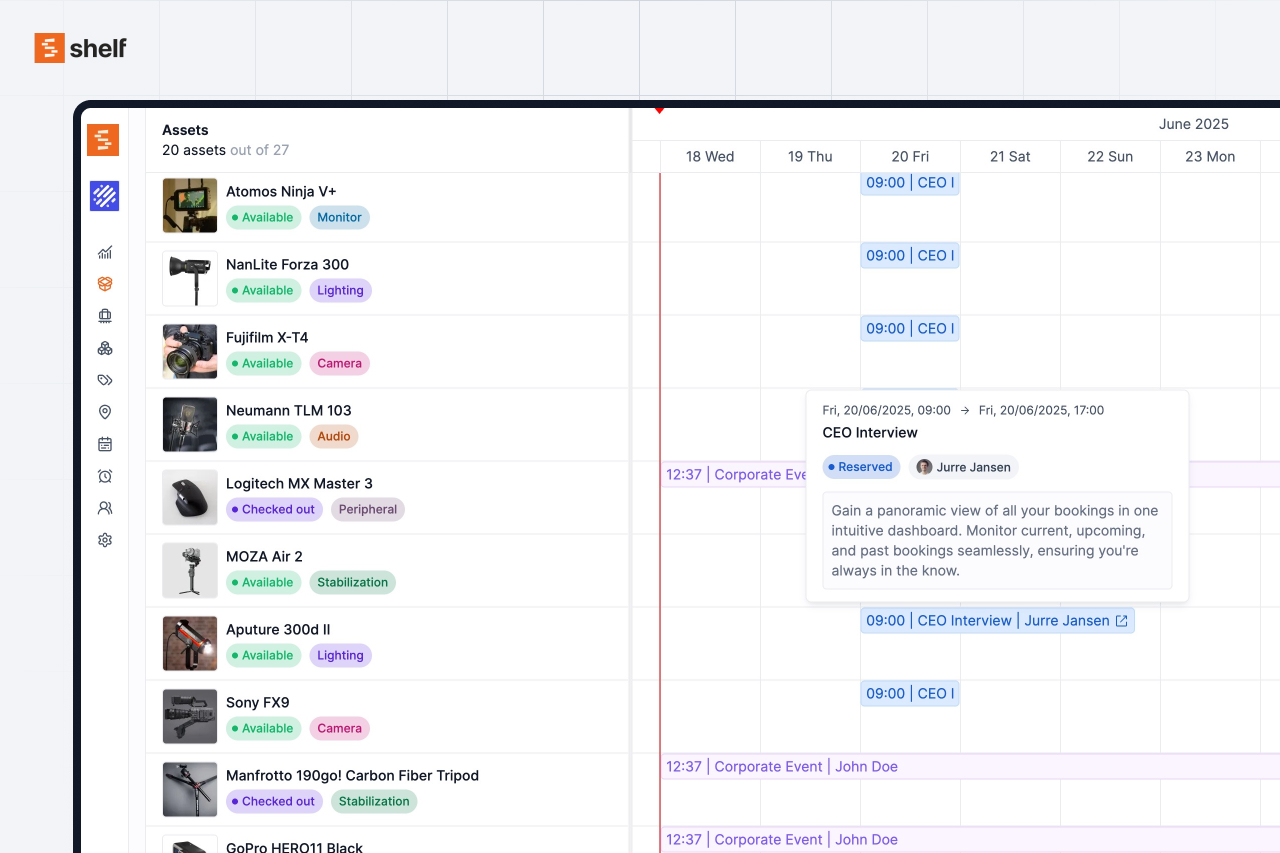The width and height of the screenshot is (1280, 853).
Task: Click the Shelf logo in the top-left corner
Action: [80, 47]
